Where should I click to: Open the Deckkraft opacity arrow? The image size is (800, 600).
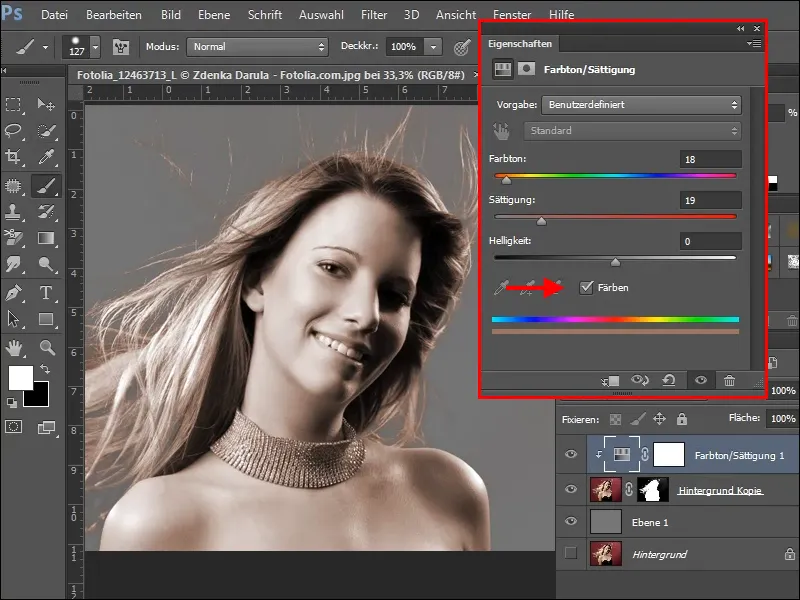[x=433, y=47]
